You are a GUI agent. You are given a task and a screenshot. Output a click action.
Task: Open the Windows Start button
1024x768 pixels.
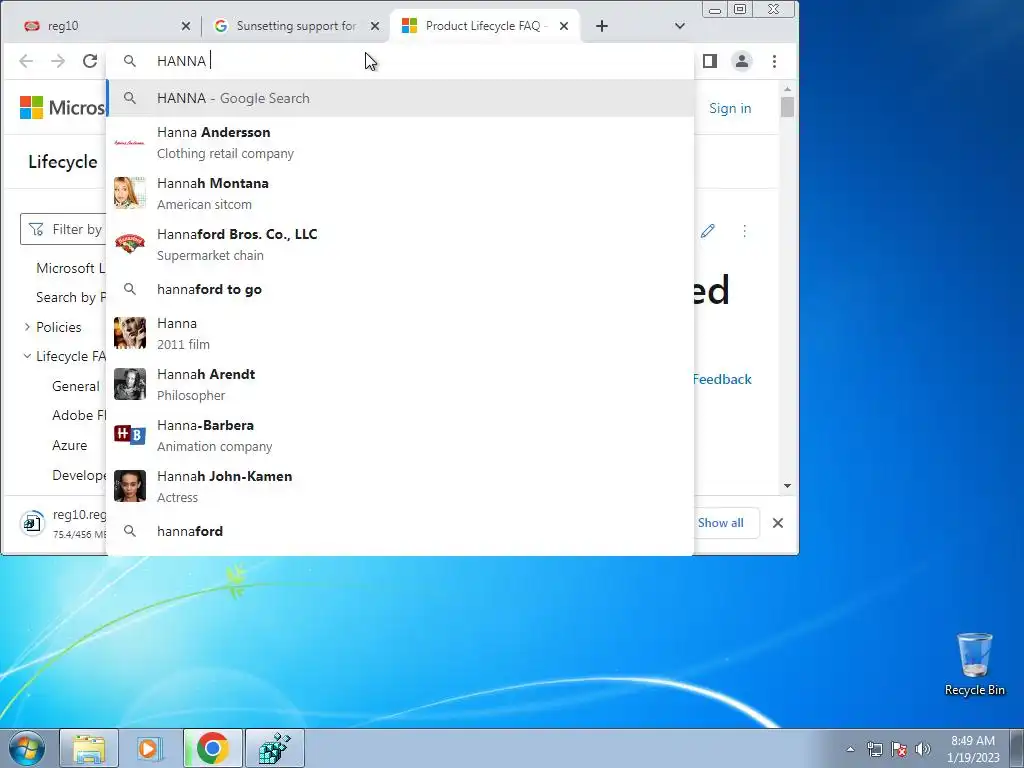point(27,748)
